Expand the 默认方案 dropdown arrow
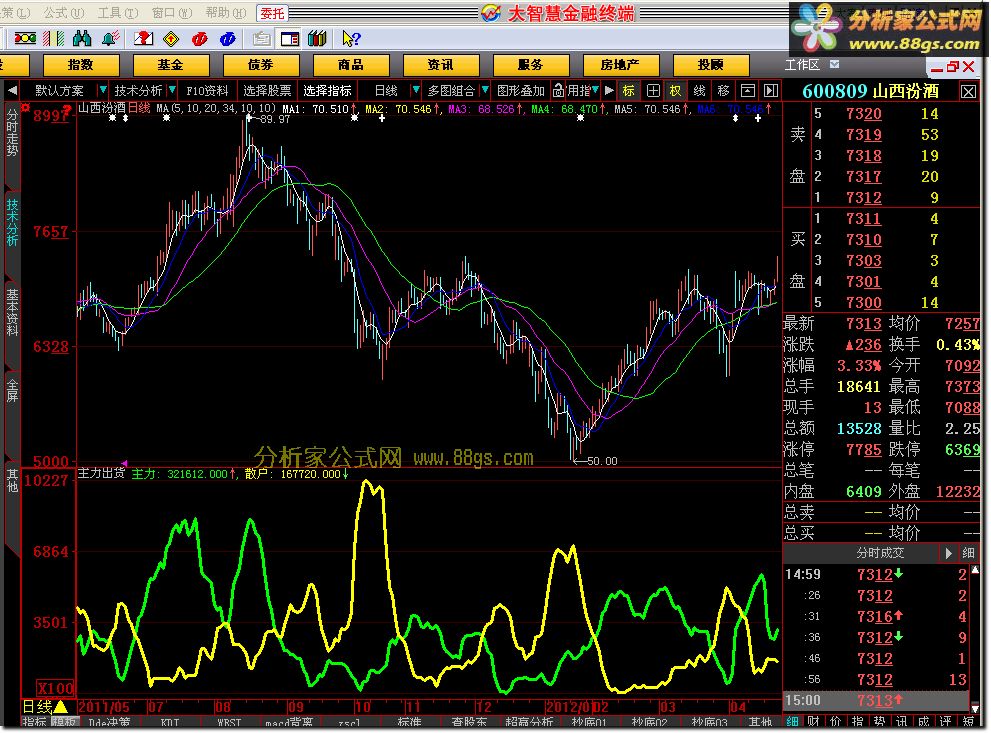This screenshot has height=733, width=991. point(102,90)
